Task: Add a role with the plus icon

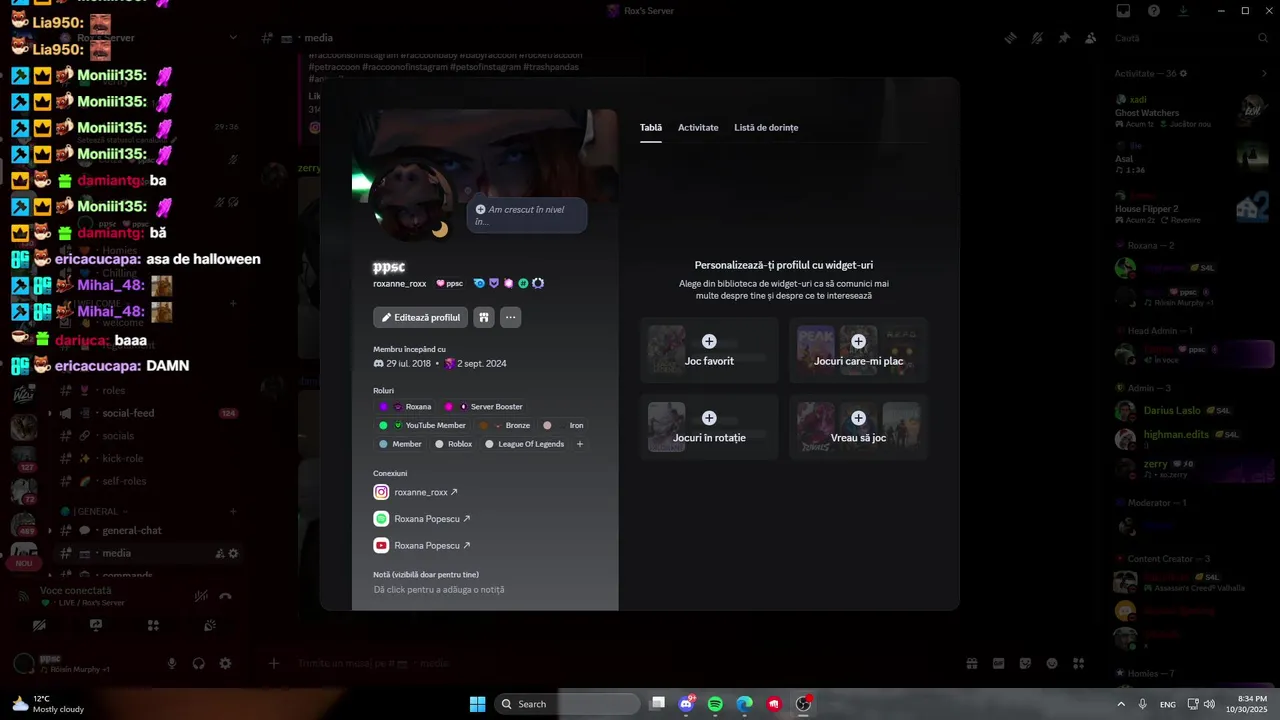Action: [x=580, y=444]
